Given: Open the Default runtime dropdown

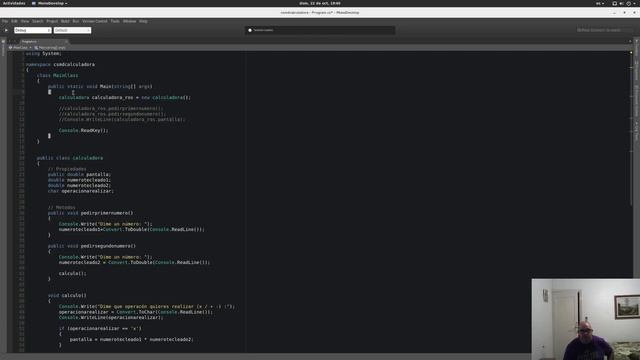Looking at the screenshot, I should coord(72,30).
